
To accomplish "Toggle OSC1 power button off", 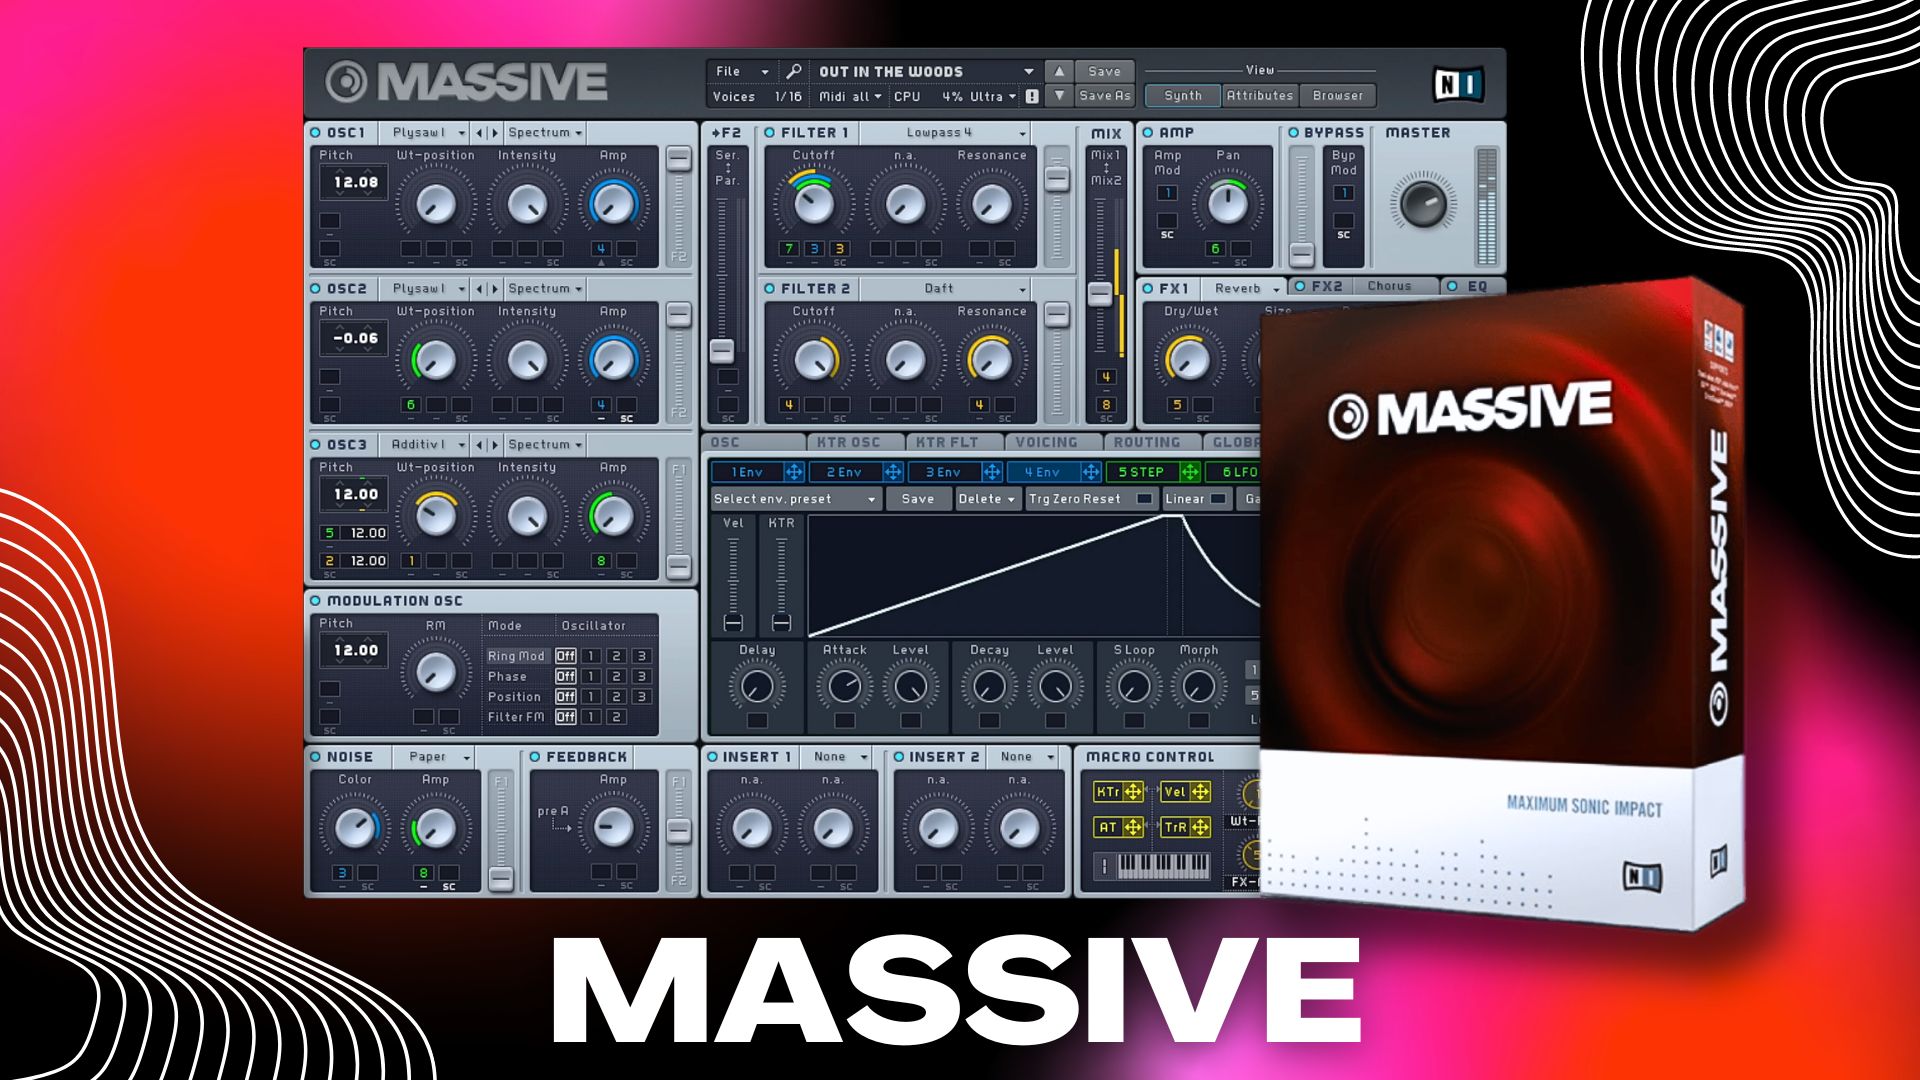I will 316,133.
